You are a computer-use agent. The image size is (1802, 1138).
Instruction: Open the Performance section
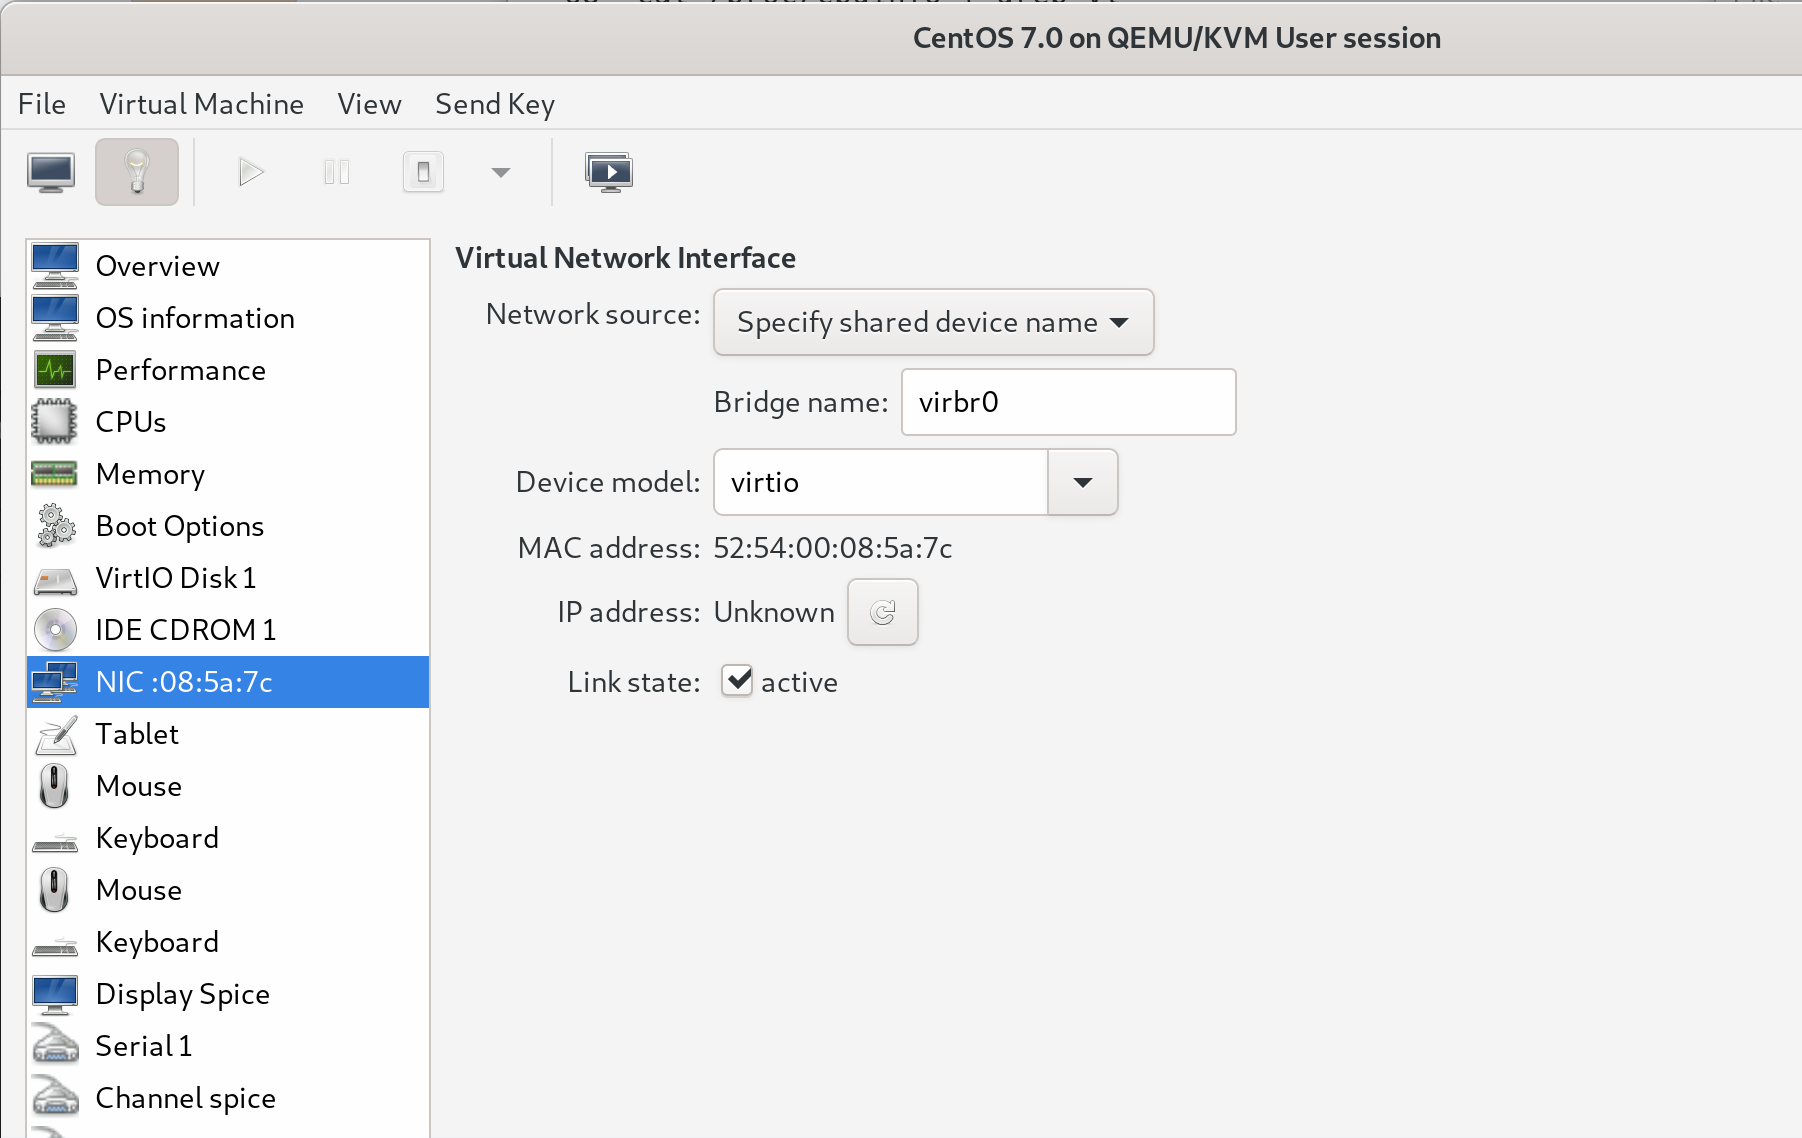(228, 370)
